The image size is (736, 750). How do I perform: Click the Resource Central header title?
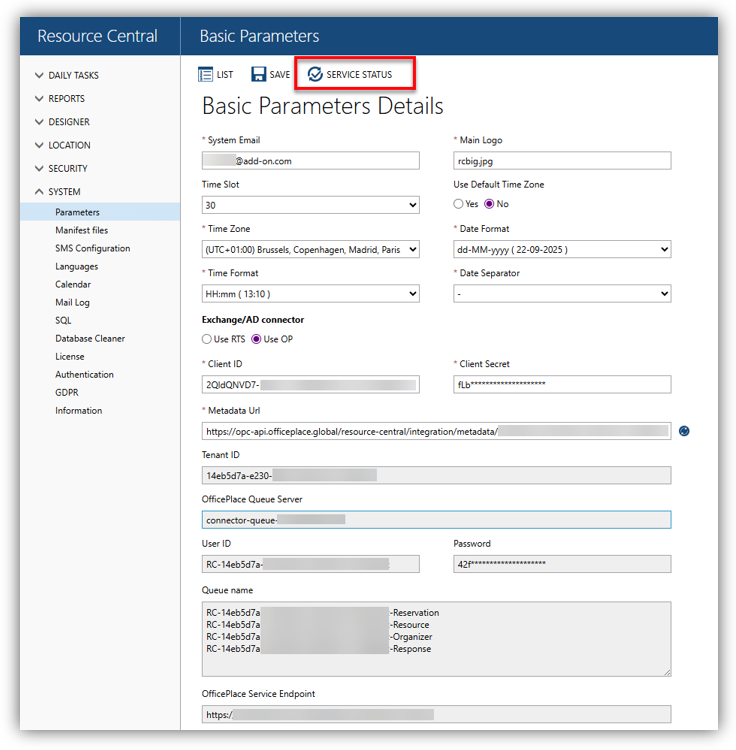98,36
